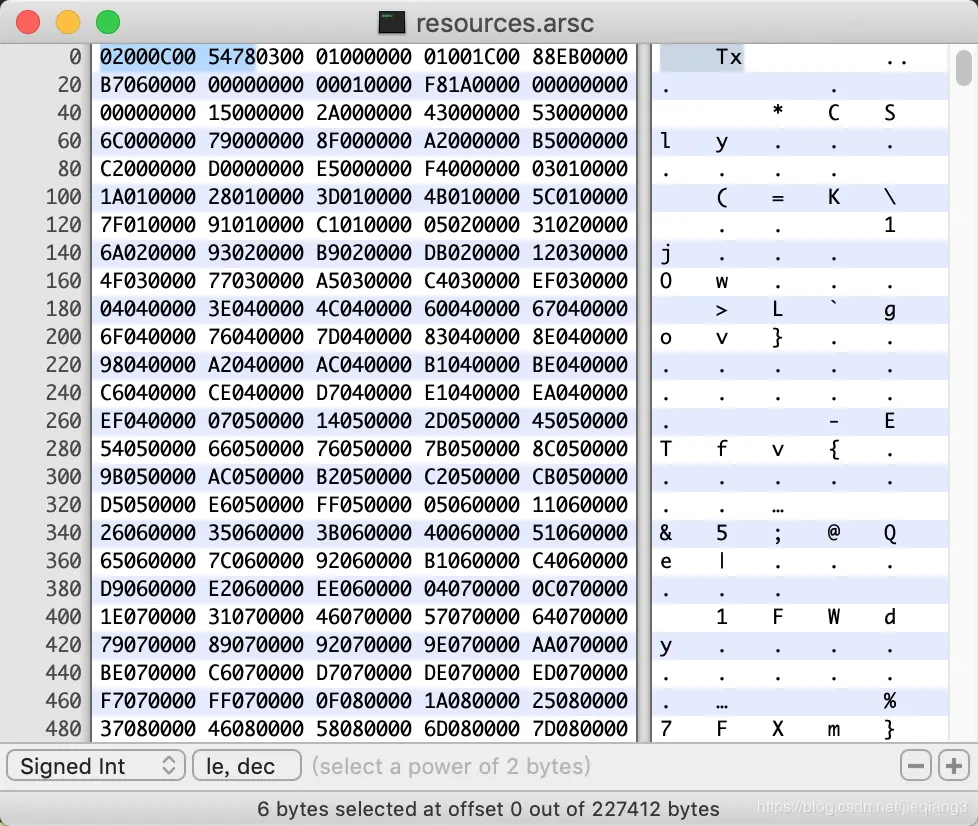Click hex group C2000000

(x=148, y=169)
